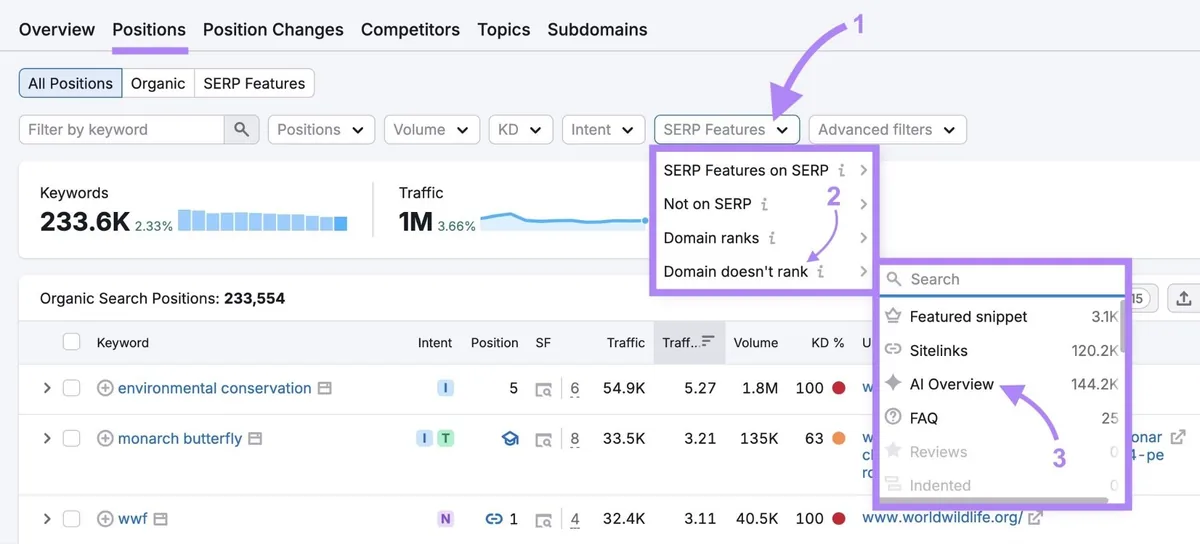Switch to the Competitors tab
Viewport: 1200px width, 544px height.
point(410,29)
